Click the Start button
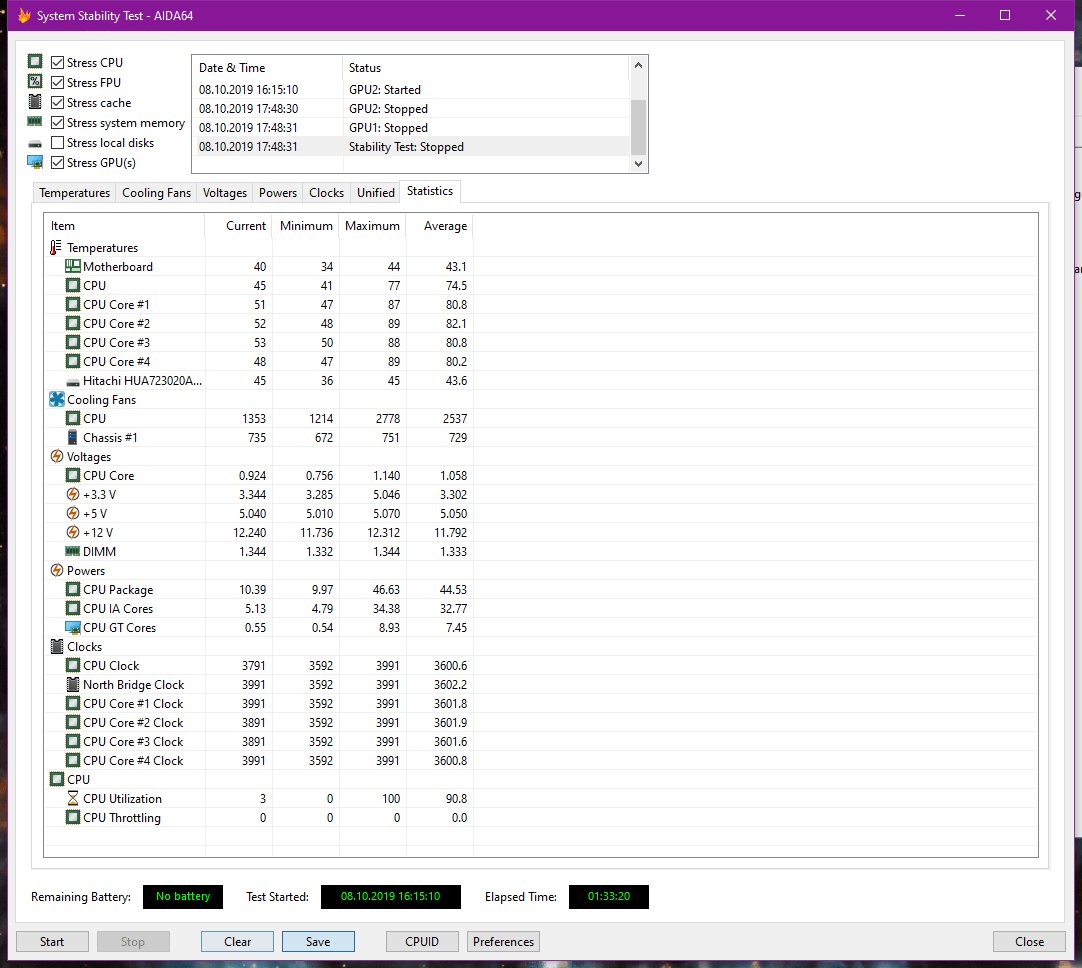 [x=52, y=942]
